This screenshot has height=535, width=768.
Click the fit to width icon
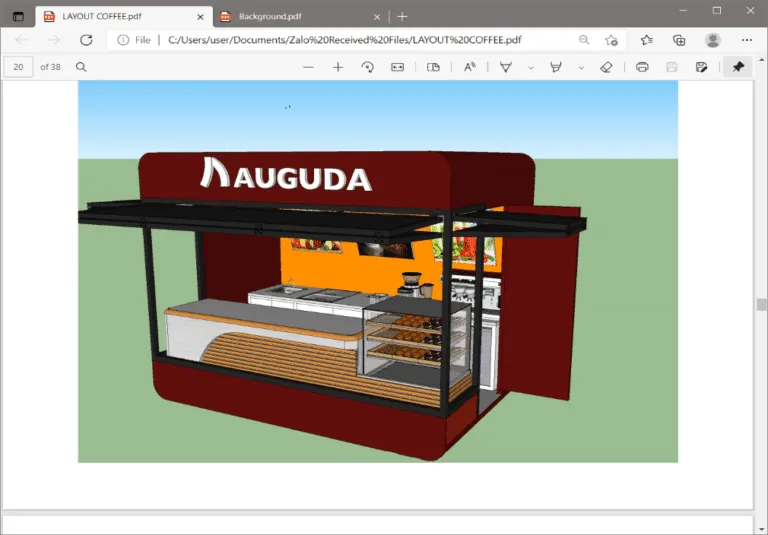[x=397, y=67]
